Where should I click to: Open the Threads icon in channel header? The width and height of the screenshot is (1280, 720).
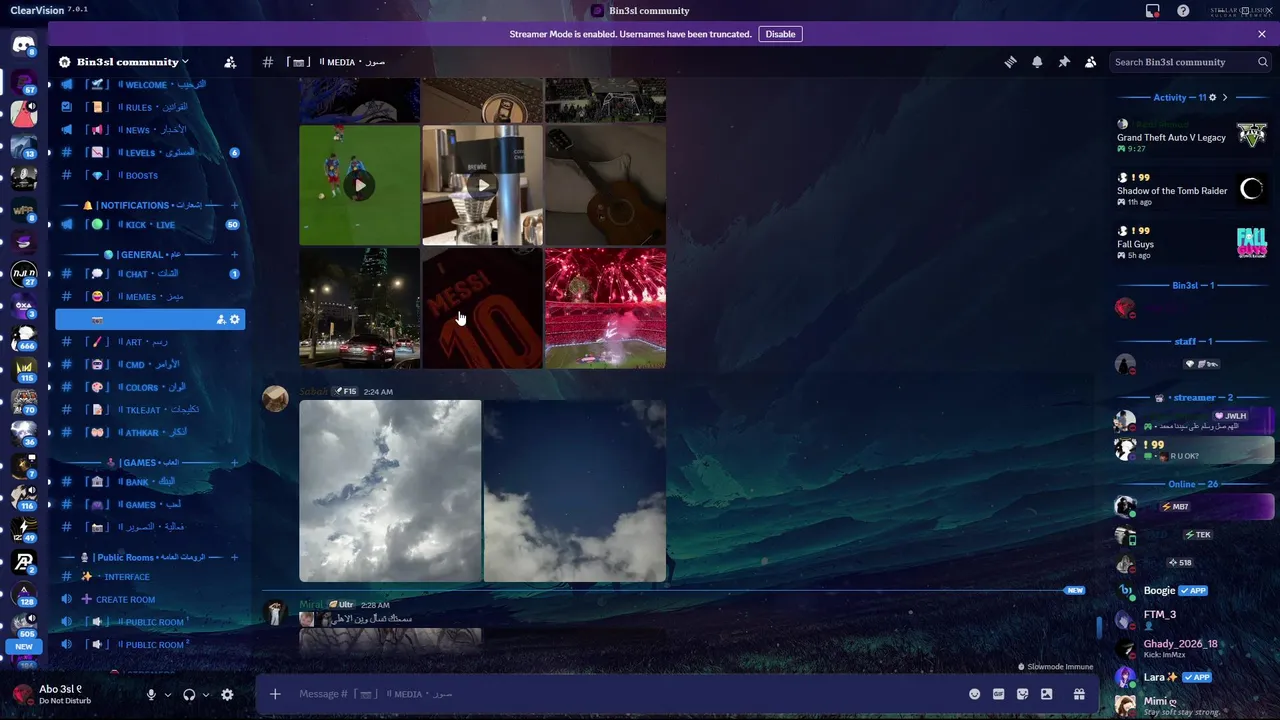(x=1010, y=62)
